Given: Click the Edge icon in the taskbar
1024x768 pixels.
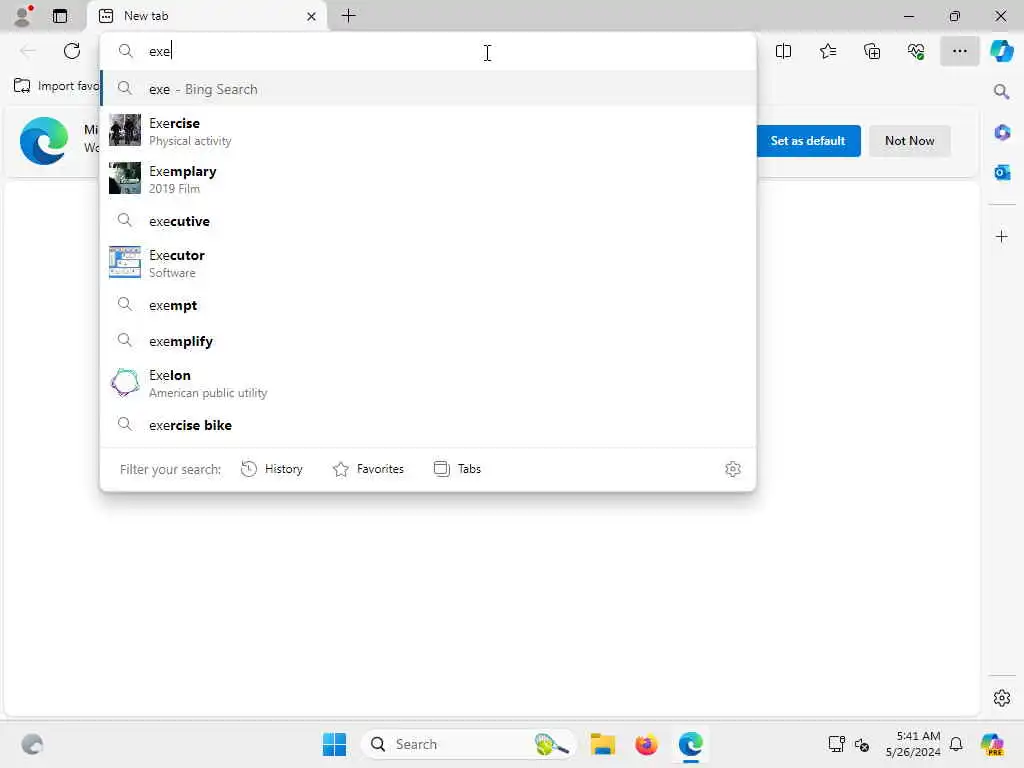Looking at the screenshot, I should click(690, 744).
